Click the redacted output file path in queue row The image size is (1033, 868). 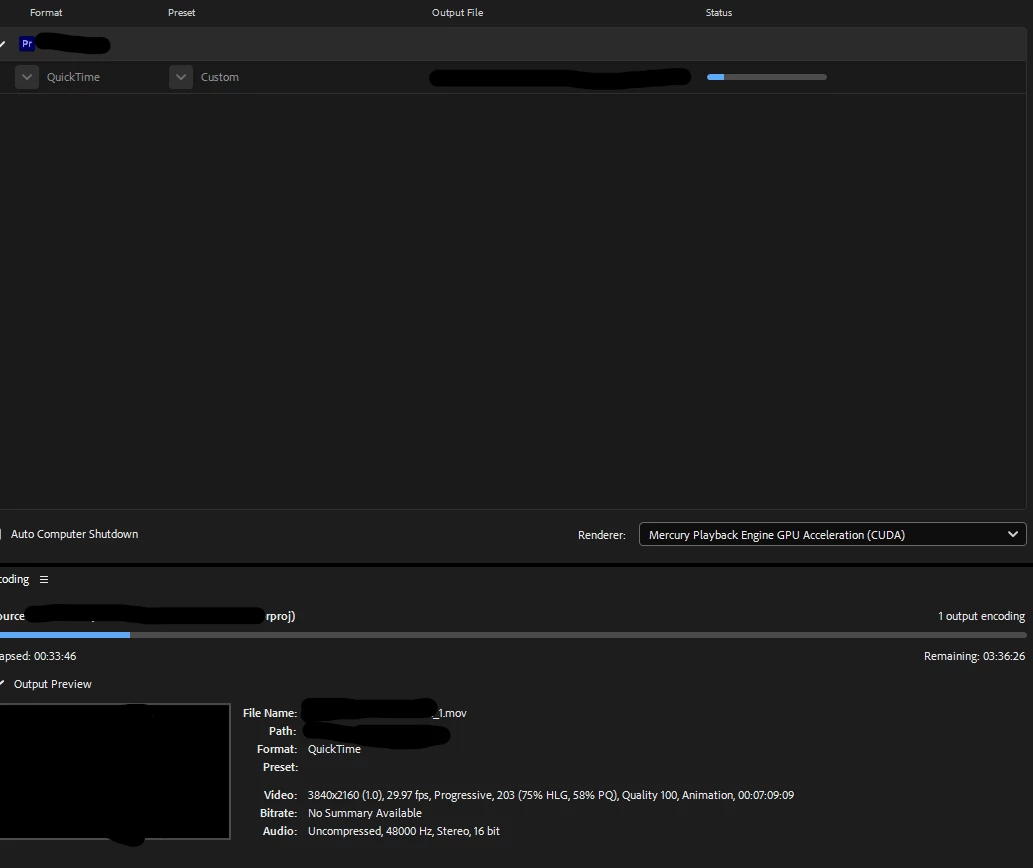pos(559,78)
